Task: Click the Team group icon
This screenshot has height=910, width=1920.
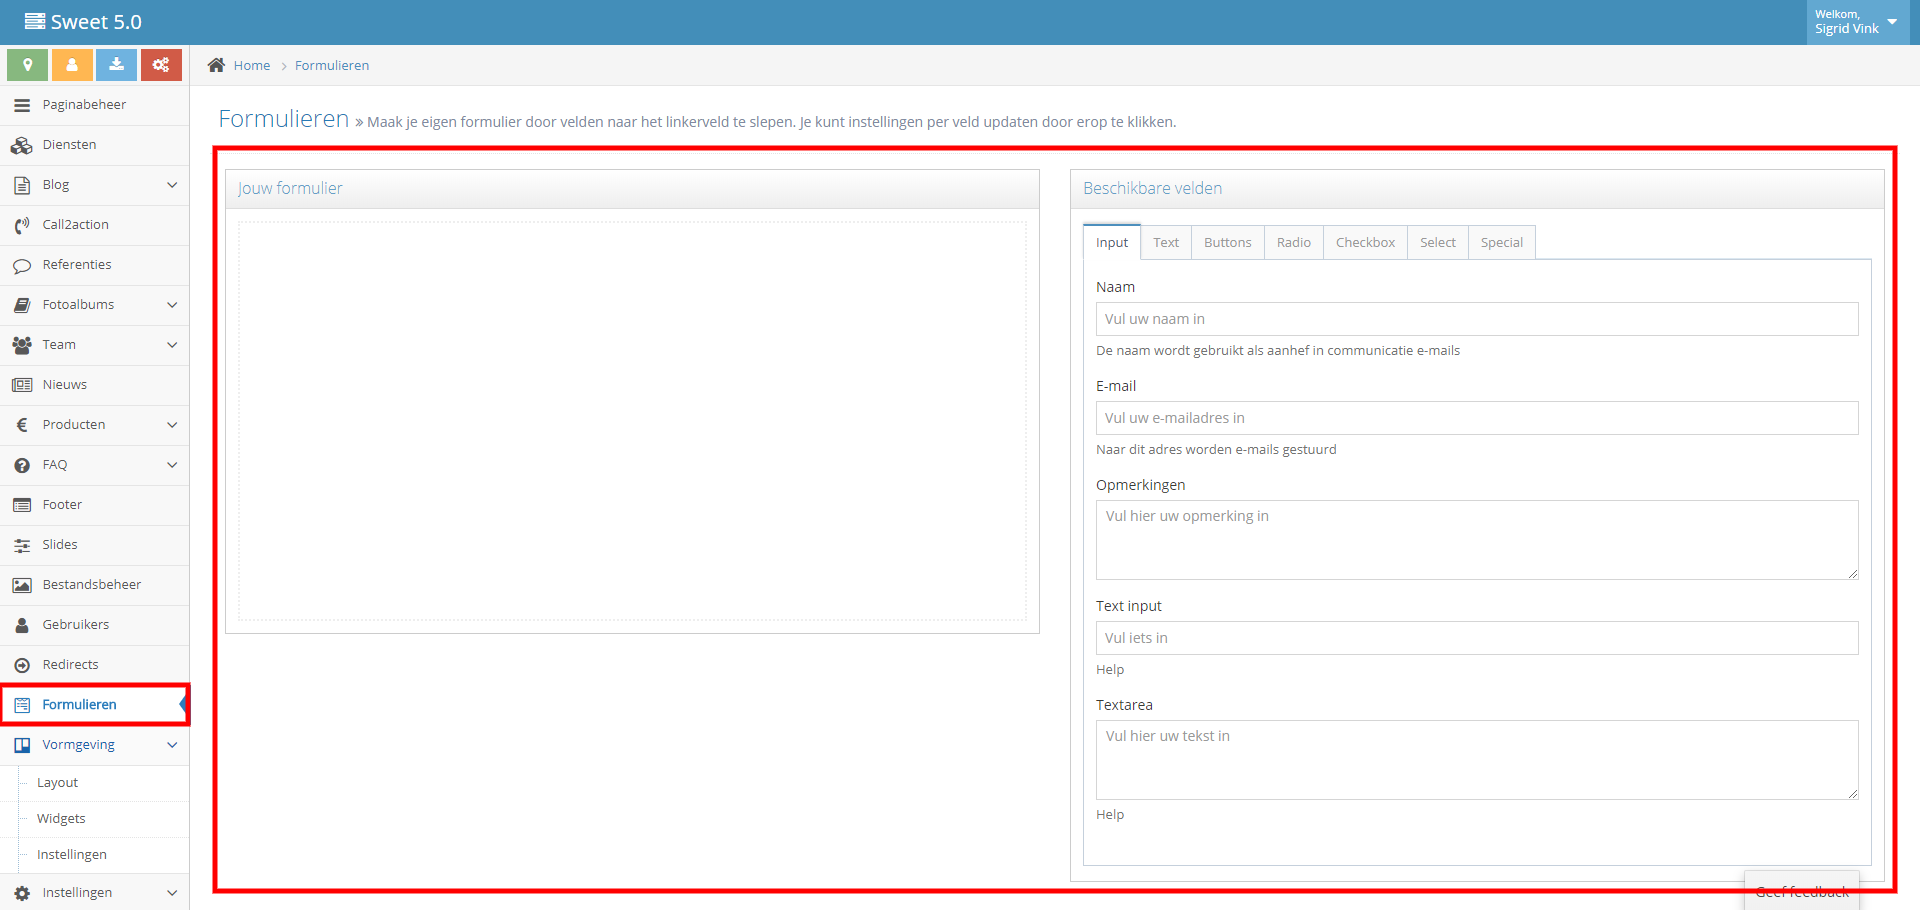Action: [x=22, y=345]
